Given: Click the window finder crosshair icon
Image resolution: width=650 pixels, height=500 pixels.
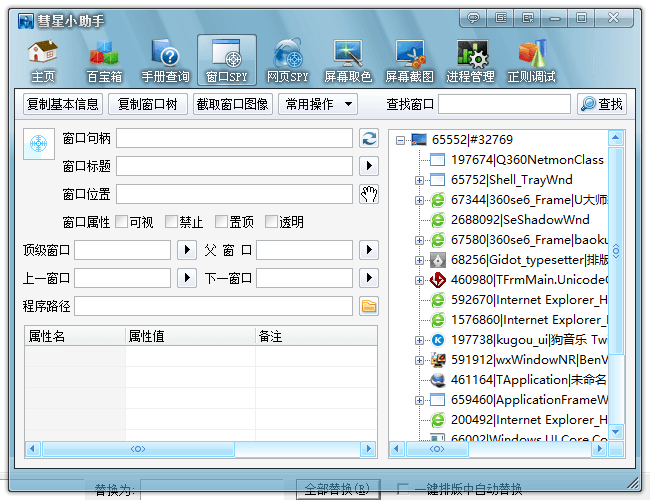Looking at the screenshot, I should [x=39, y=144].
